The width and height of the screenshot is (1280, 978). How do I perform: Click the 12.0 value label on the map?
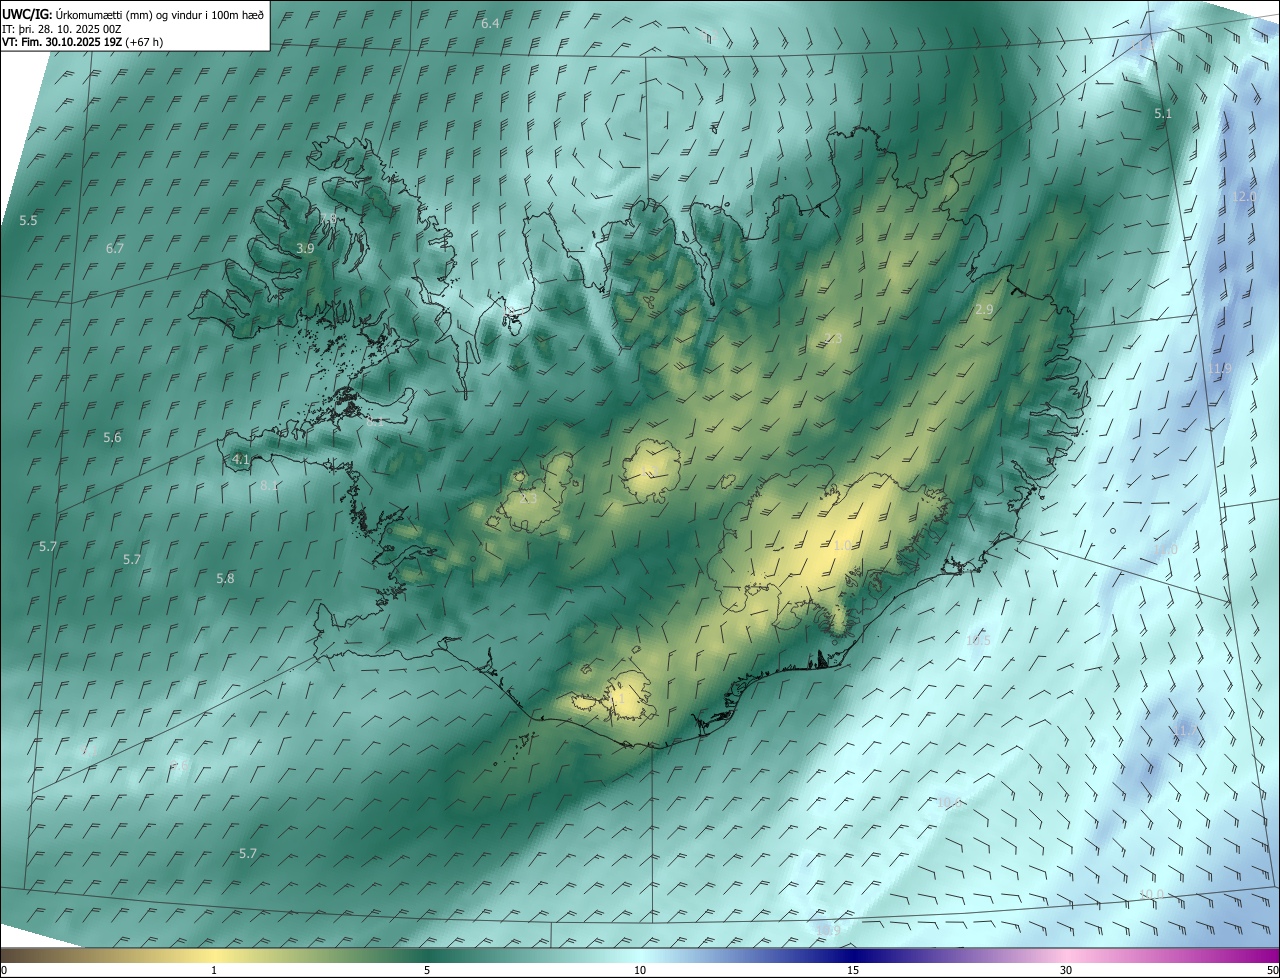point(1244,197)
